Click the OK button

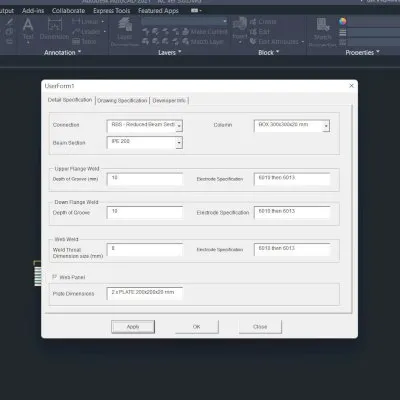(x=197, y=327)
